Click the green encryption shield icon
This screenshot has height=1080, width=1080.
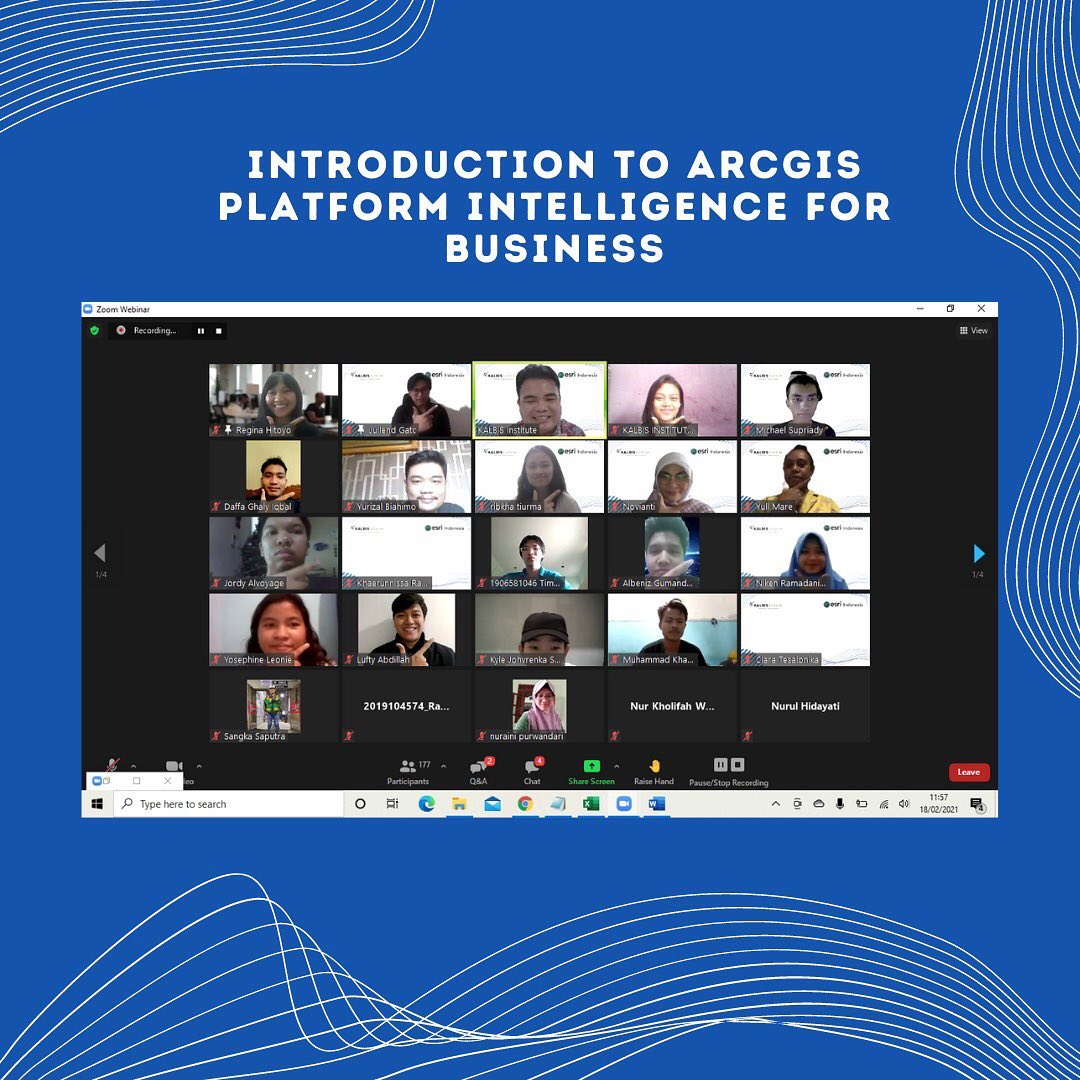[x=95, y=330]
